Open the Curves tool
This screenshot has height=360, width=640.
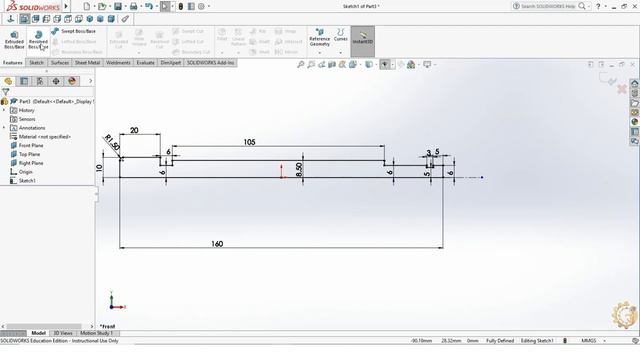click(340, 35)
